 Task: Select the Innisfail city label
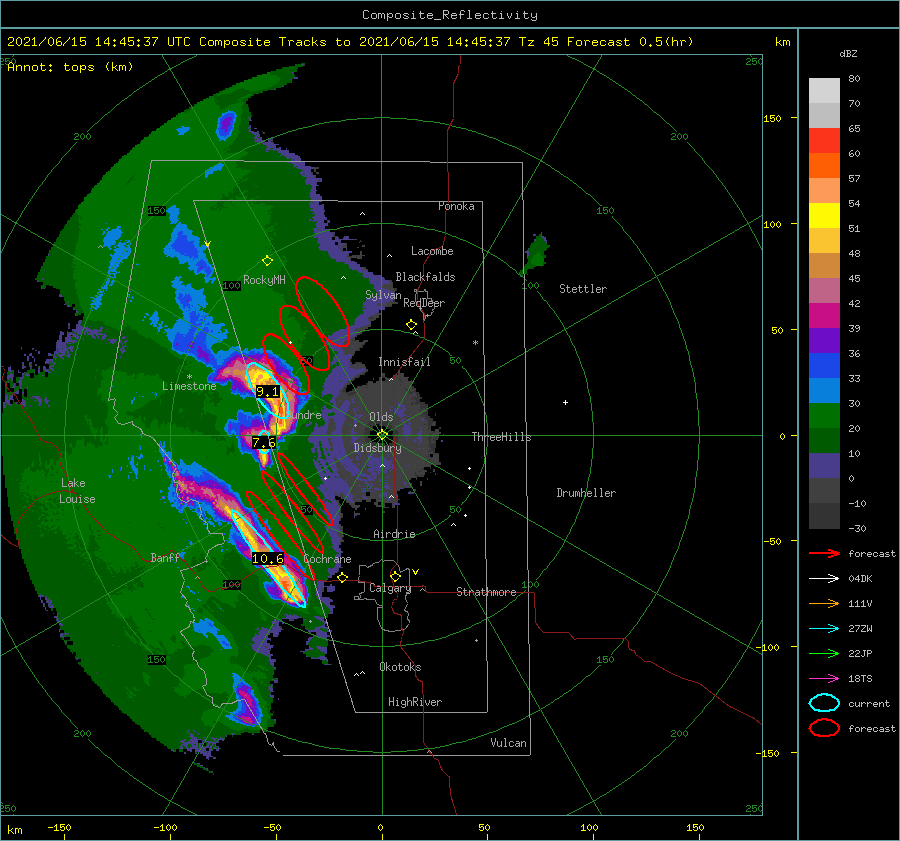[404, 362]
